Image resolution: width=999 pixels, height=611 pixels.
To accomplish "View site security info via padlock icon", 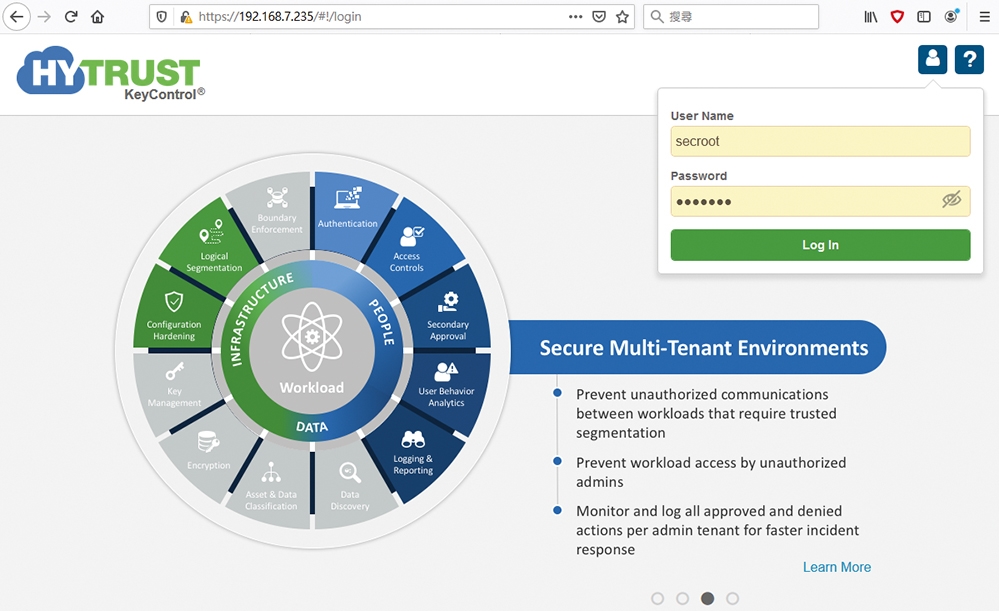I will tap(185, 17).
